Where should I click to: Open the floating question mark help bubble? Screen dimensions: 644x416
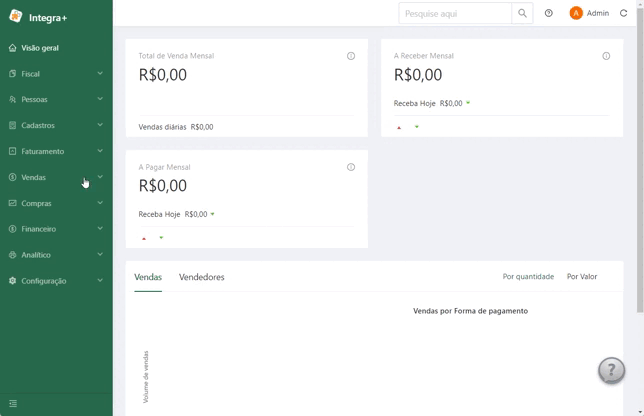click(x=611, y=370)
